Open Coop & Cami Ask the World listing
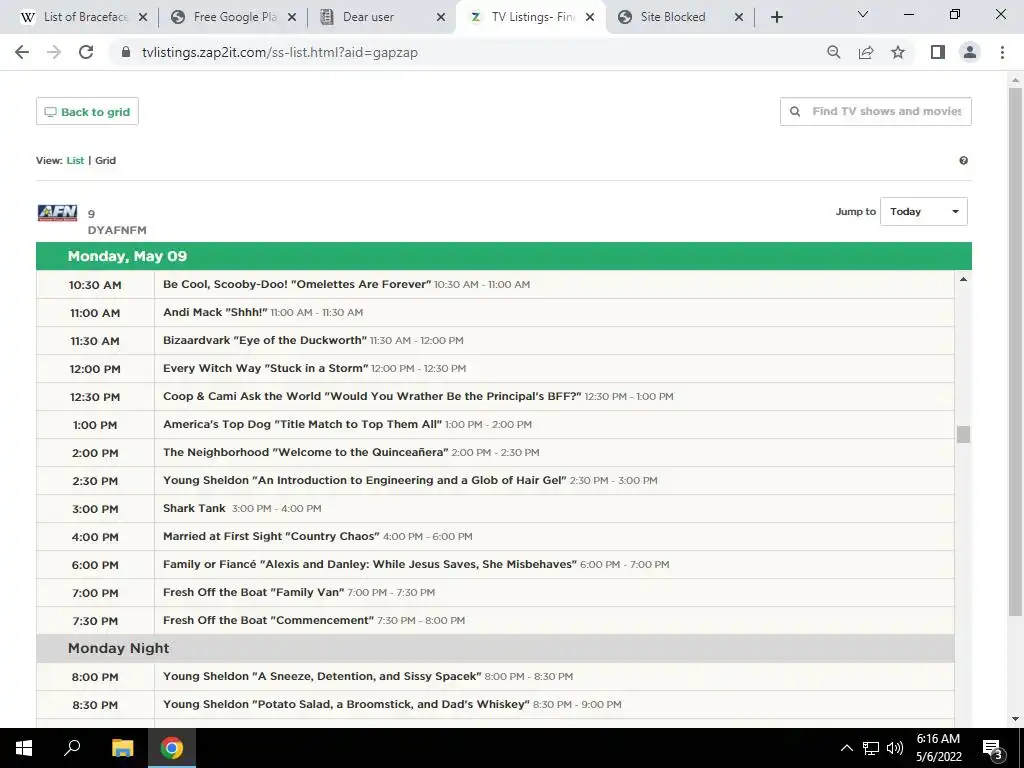1024x768 pixels. tap(372, 397)
